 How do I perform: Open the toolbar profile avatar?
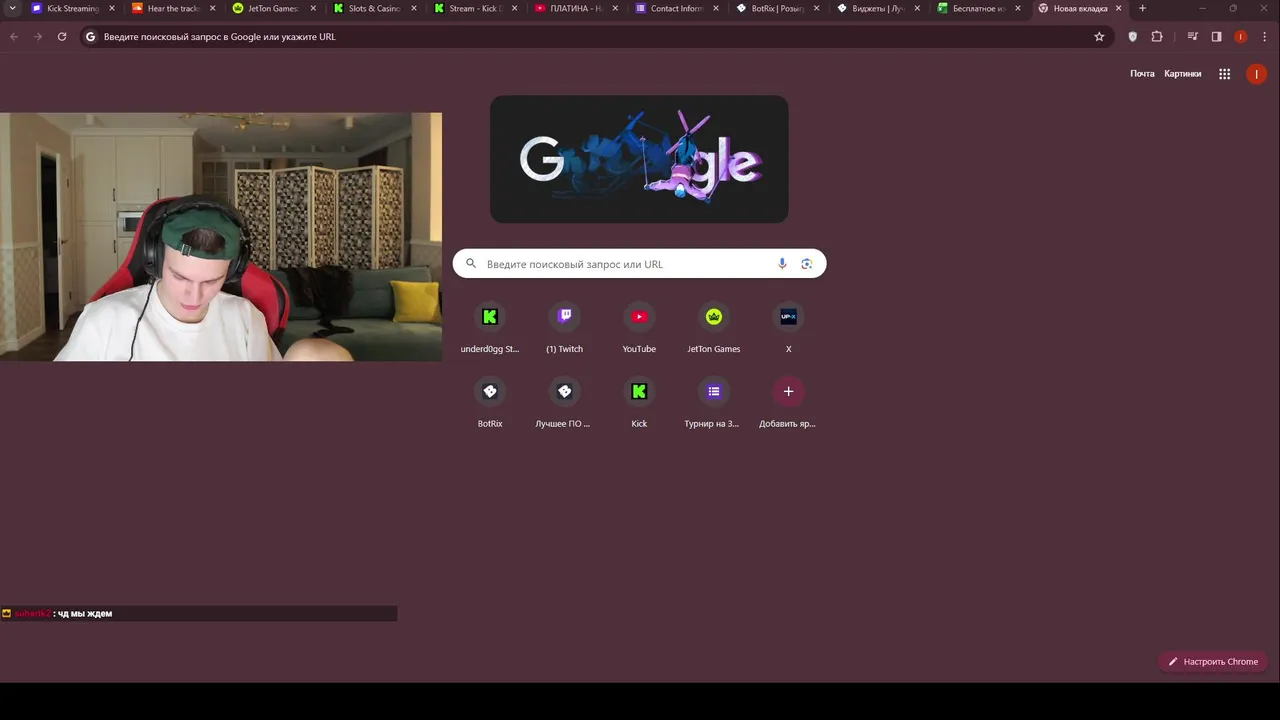tap(1241, 37)
